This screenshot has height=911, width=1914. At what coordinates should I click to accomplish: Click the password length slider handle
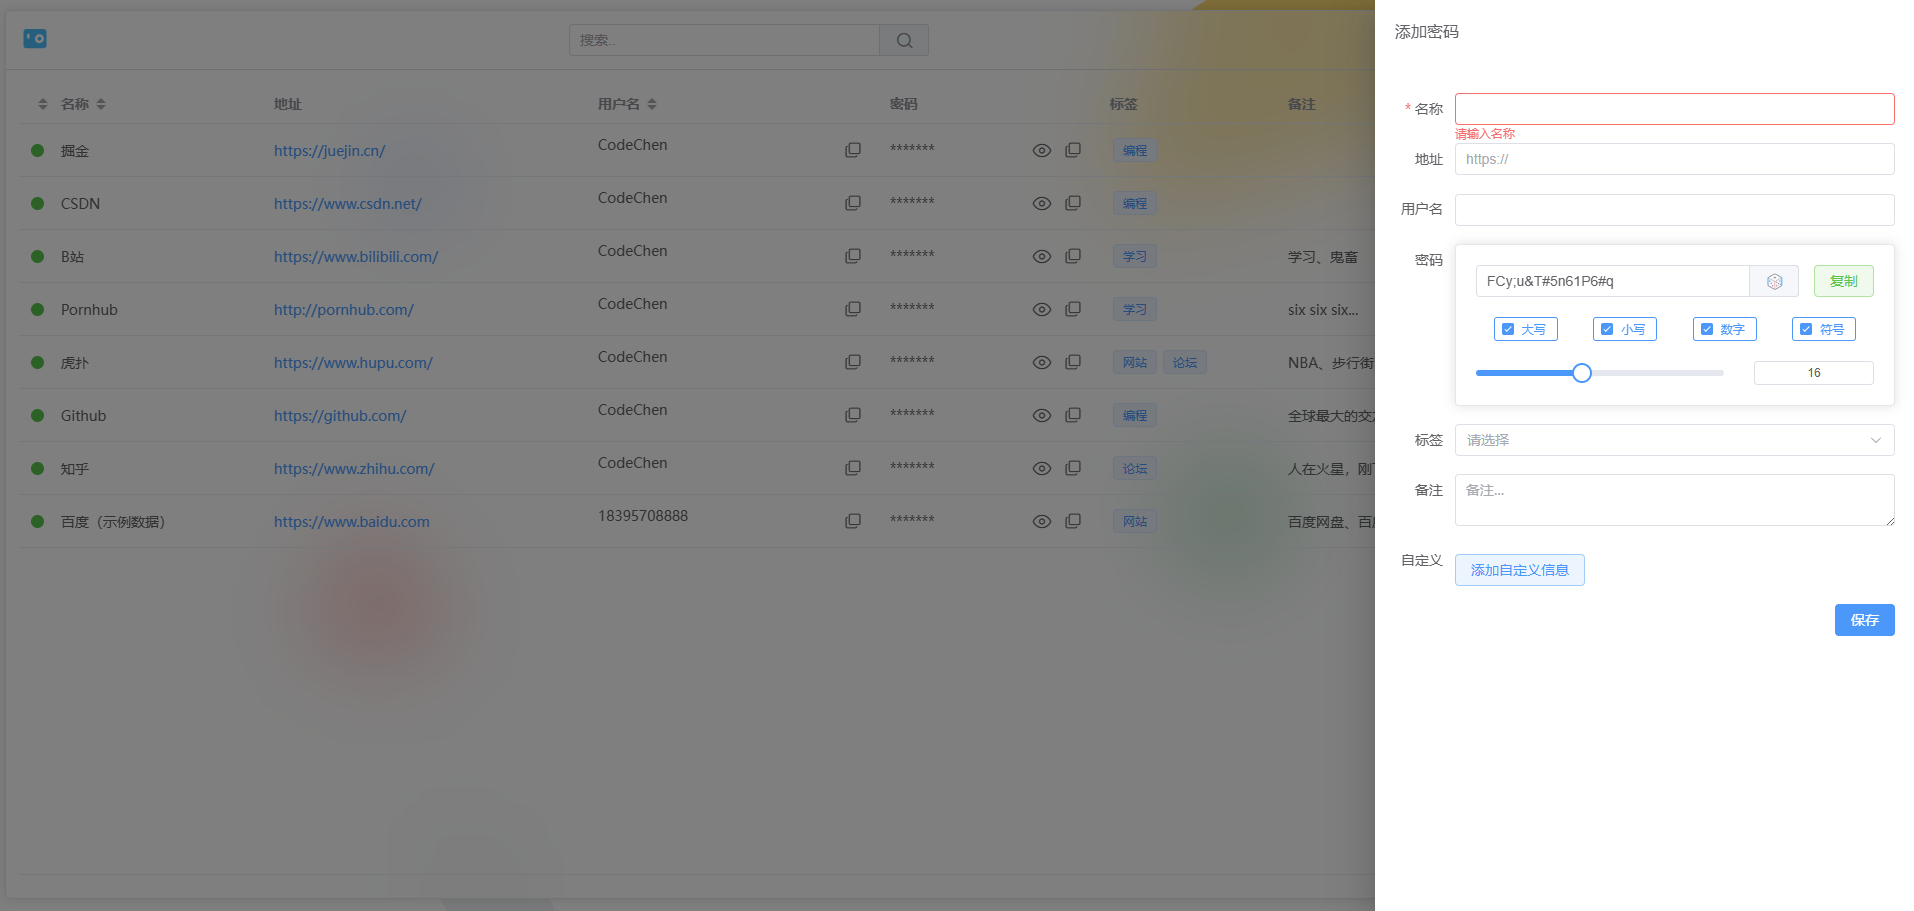pos(1581,373)
